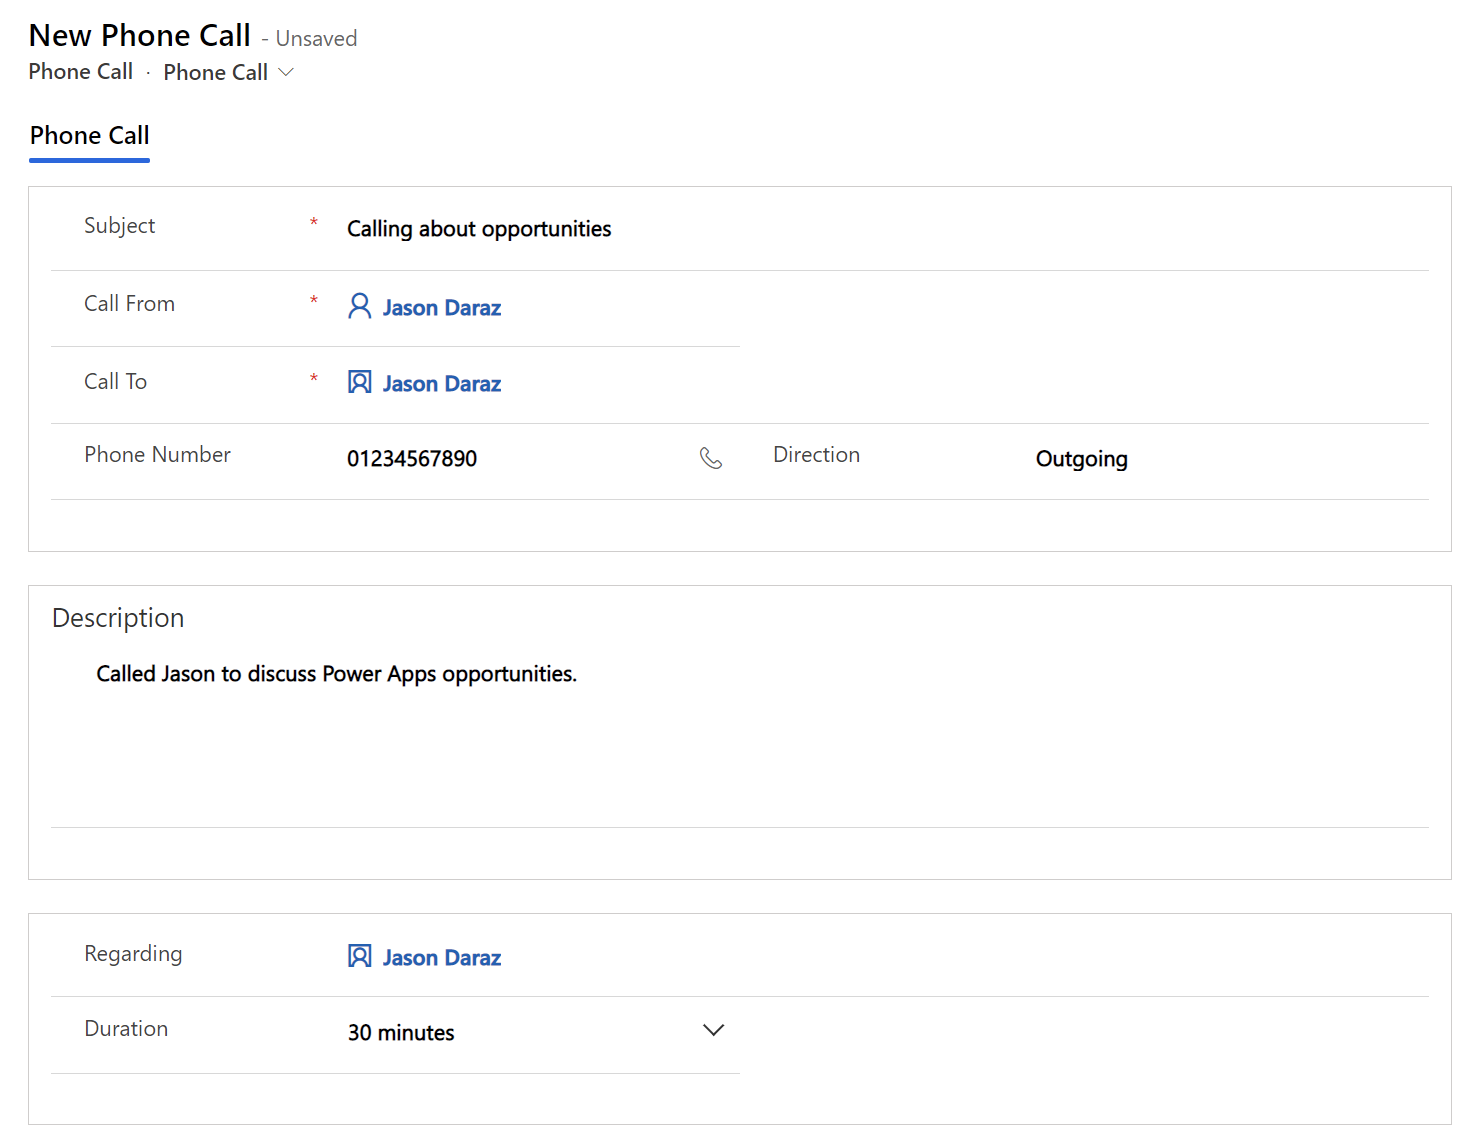Click the 30 minutes duration value
1472x1140 pixels.
coord(401,1033)
